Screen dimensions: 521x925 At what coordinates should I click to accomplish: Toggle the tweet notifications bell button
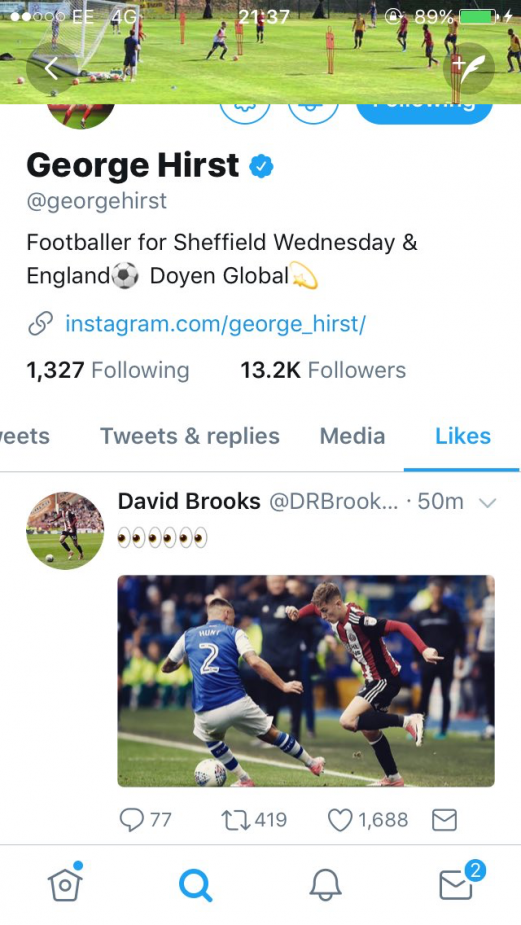pyautogui.click(x=312, y=112)
